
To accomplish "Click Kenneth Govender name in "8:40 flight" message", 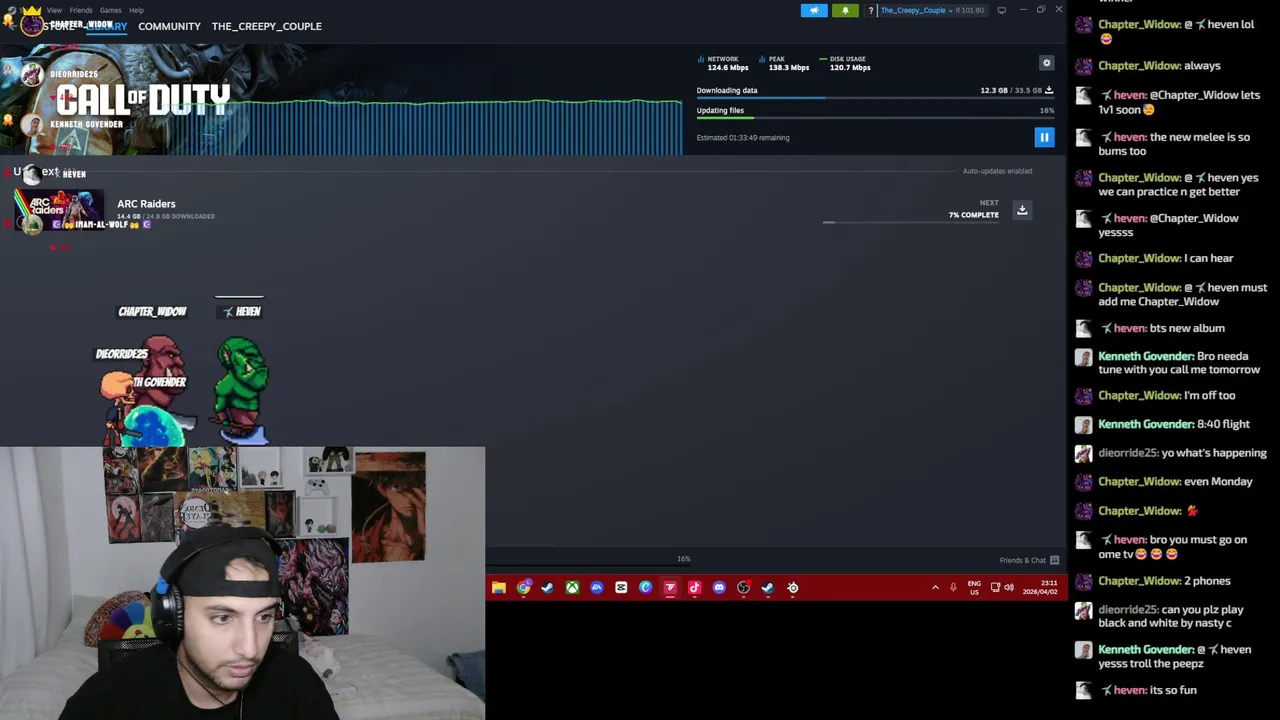I will pos(1146,424).
